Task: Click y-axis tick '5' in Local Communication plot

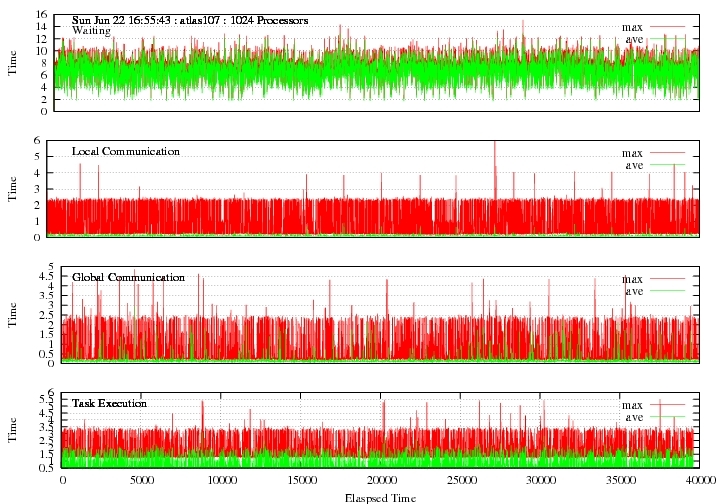Action: click(x=37, y=157)
